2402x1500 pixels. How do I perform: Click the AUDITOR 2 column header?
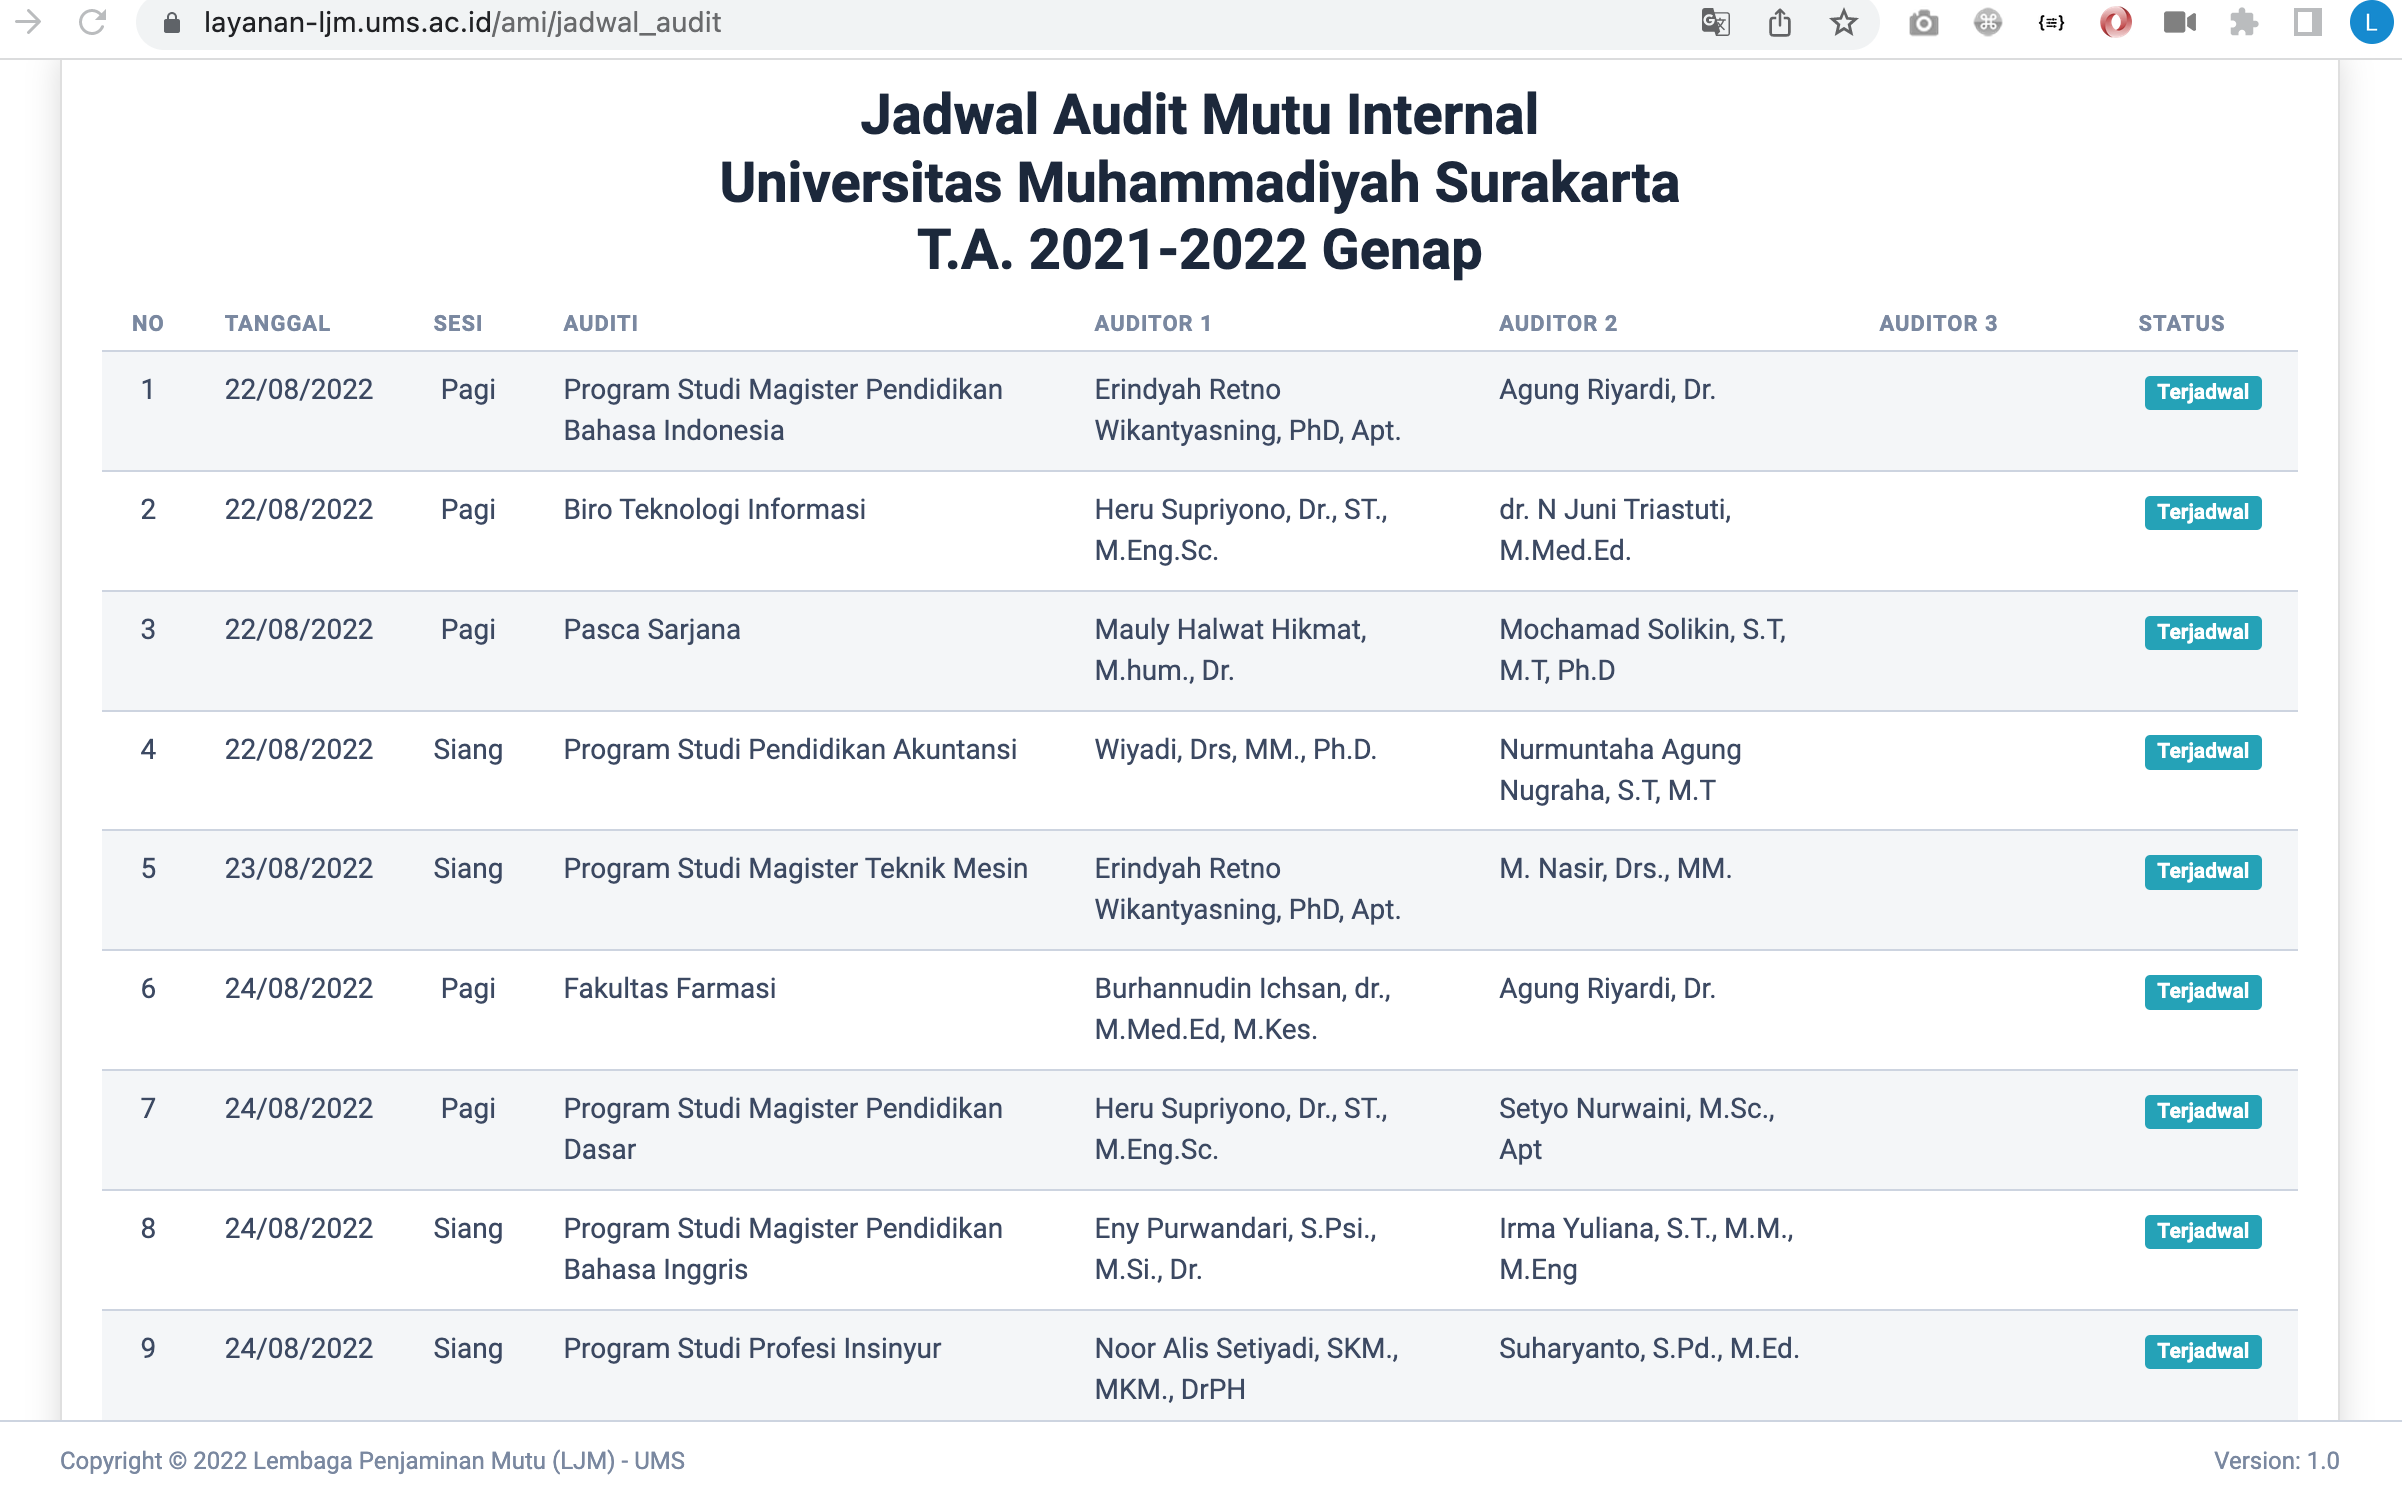pyautogui.click(x=1558, y=323)
